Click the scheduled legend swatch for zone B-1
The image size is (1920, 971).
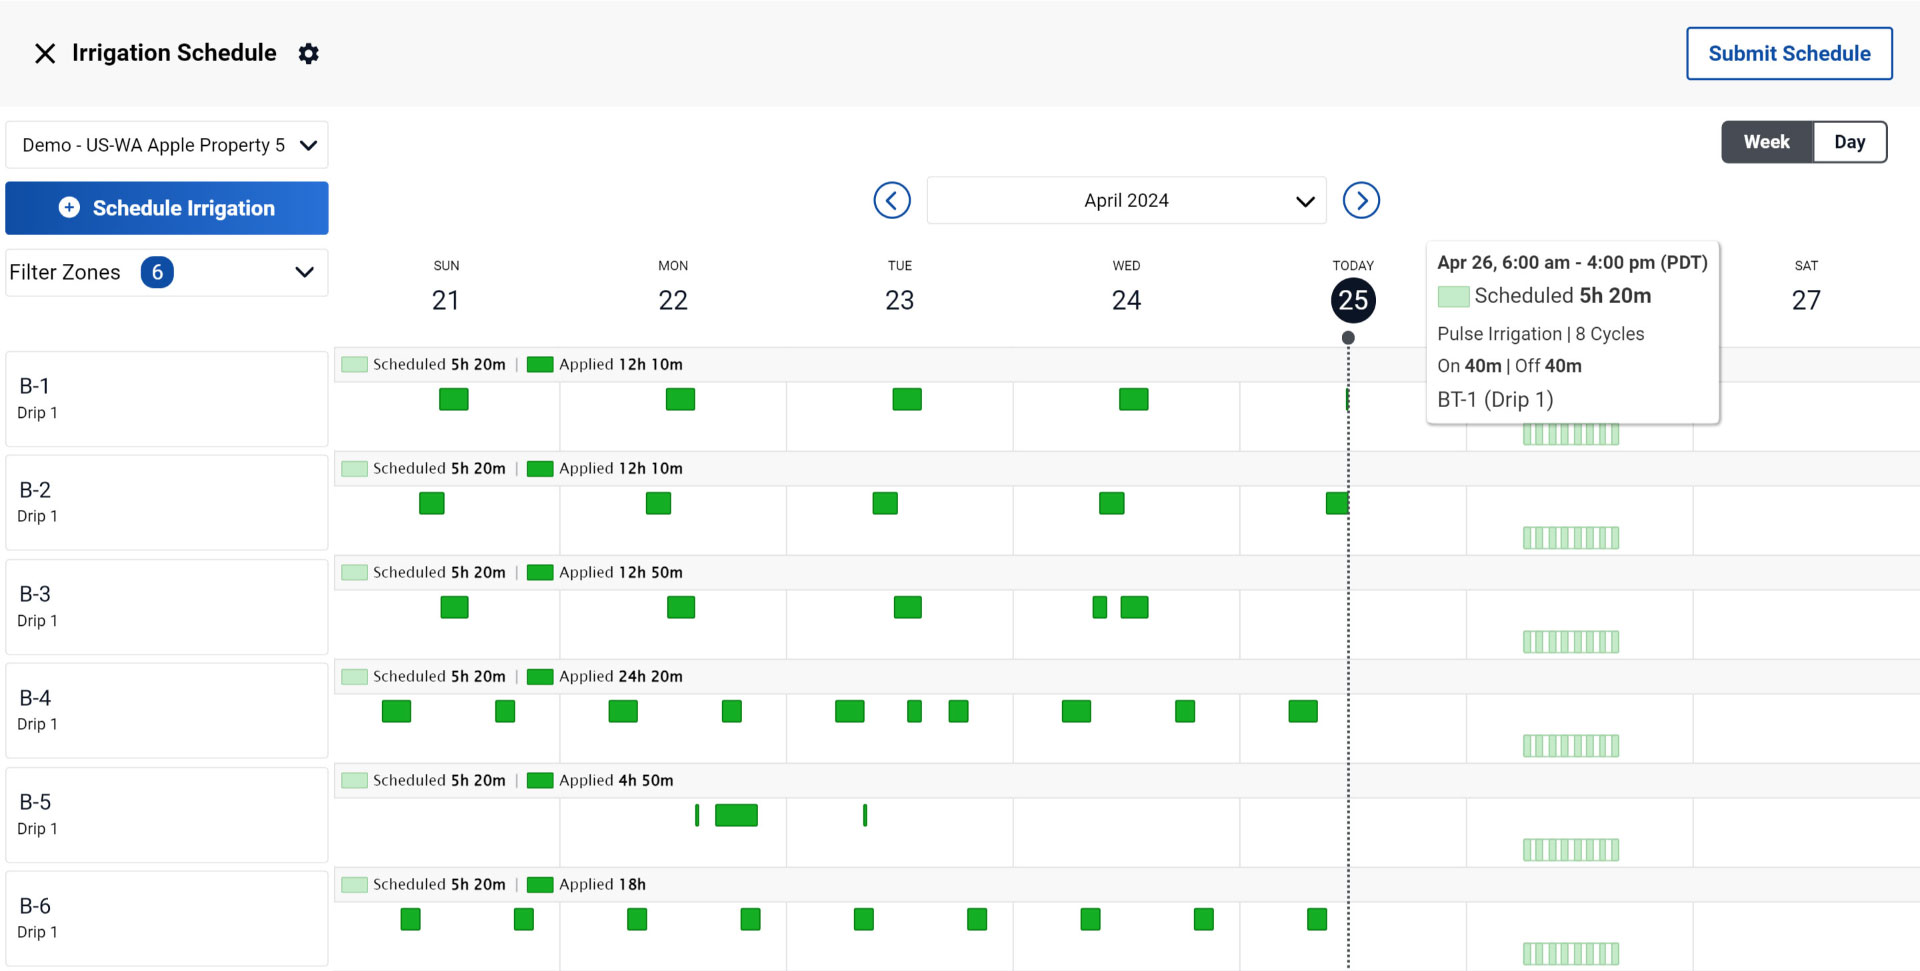tap(353, 364)
